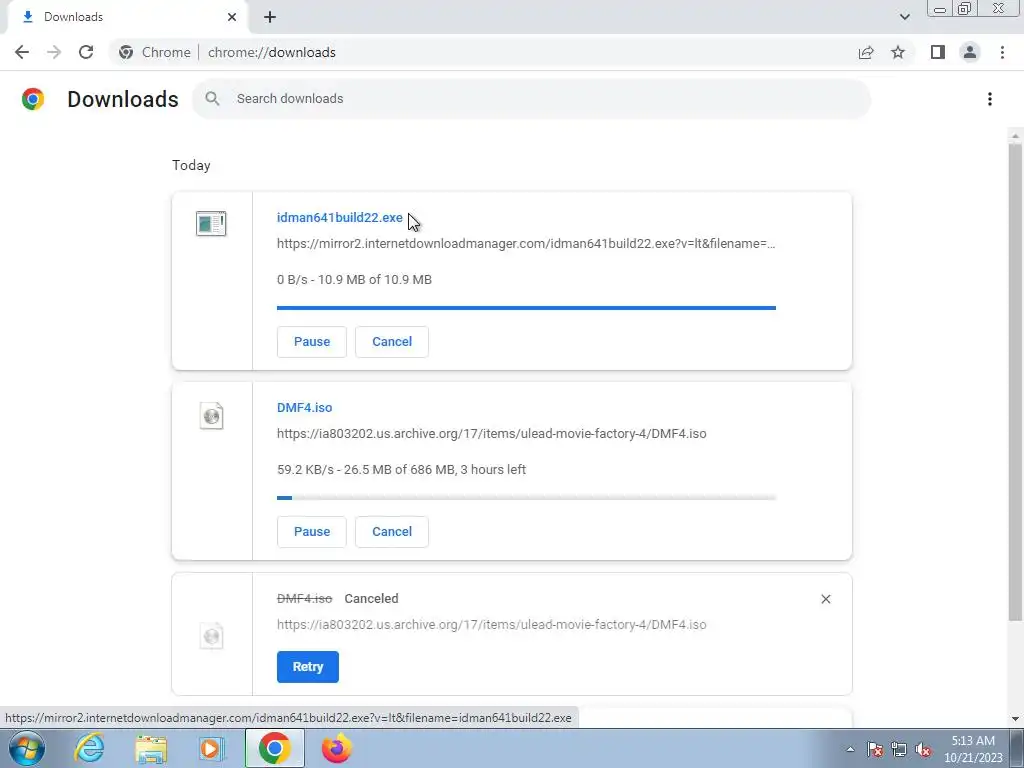Click the idman641build22.exe progress bar
The height and width of the screenshot is (768, 1024).
[526, 308]
